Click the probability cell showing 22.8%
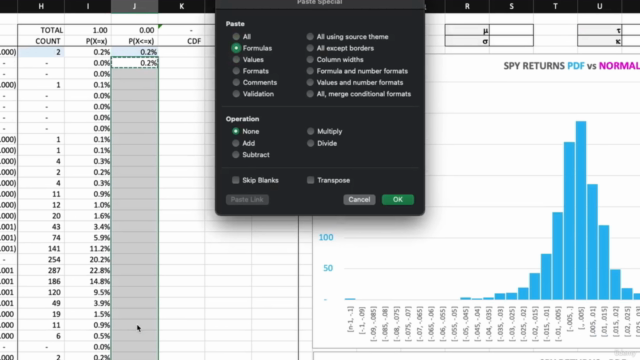 click(88, 271)
